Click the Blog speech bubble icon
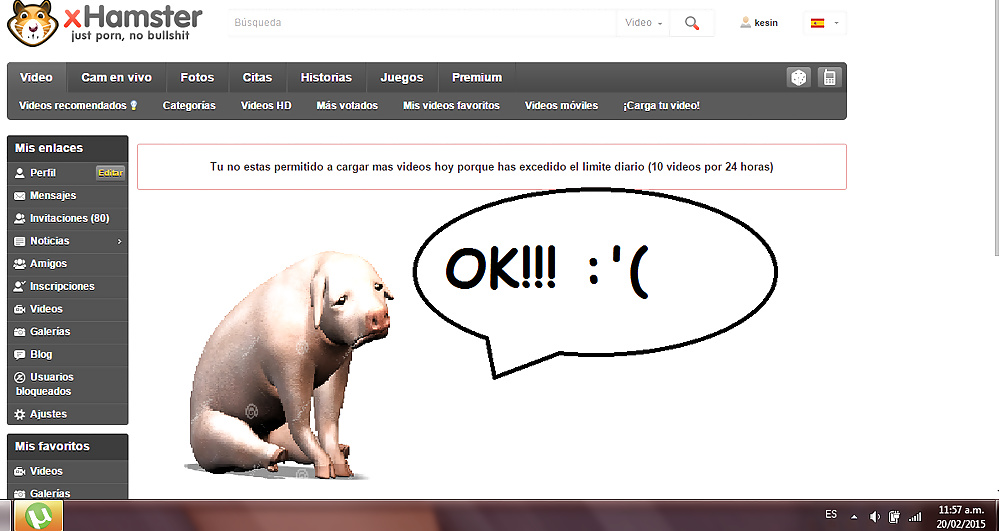This screenshot has width=1000, height=531. click(x=20, y=354)
